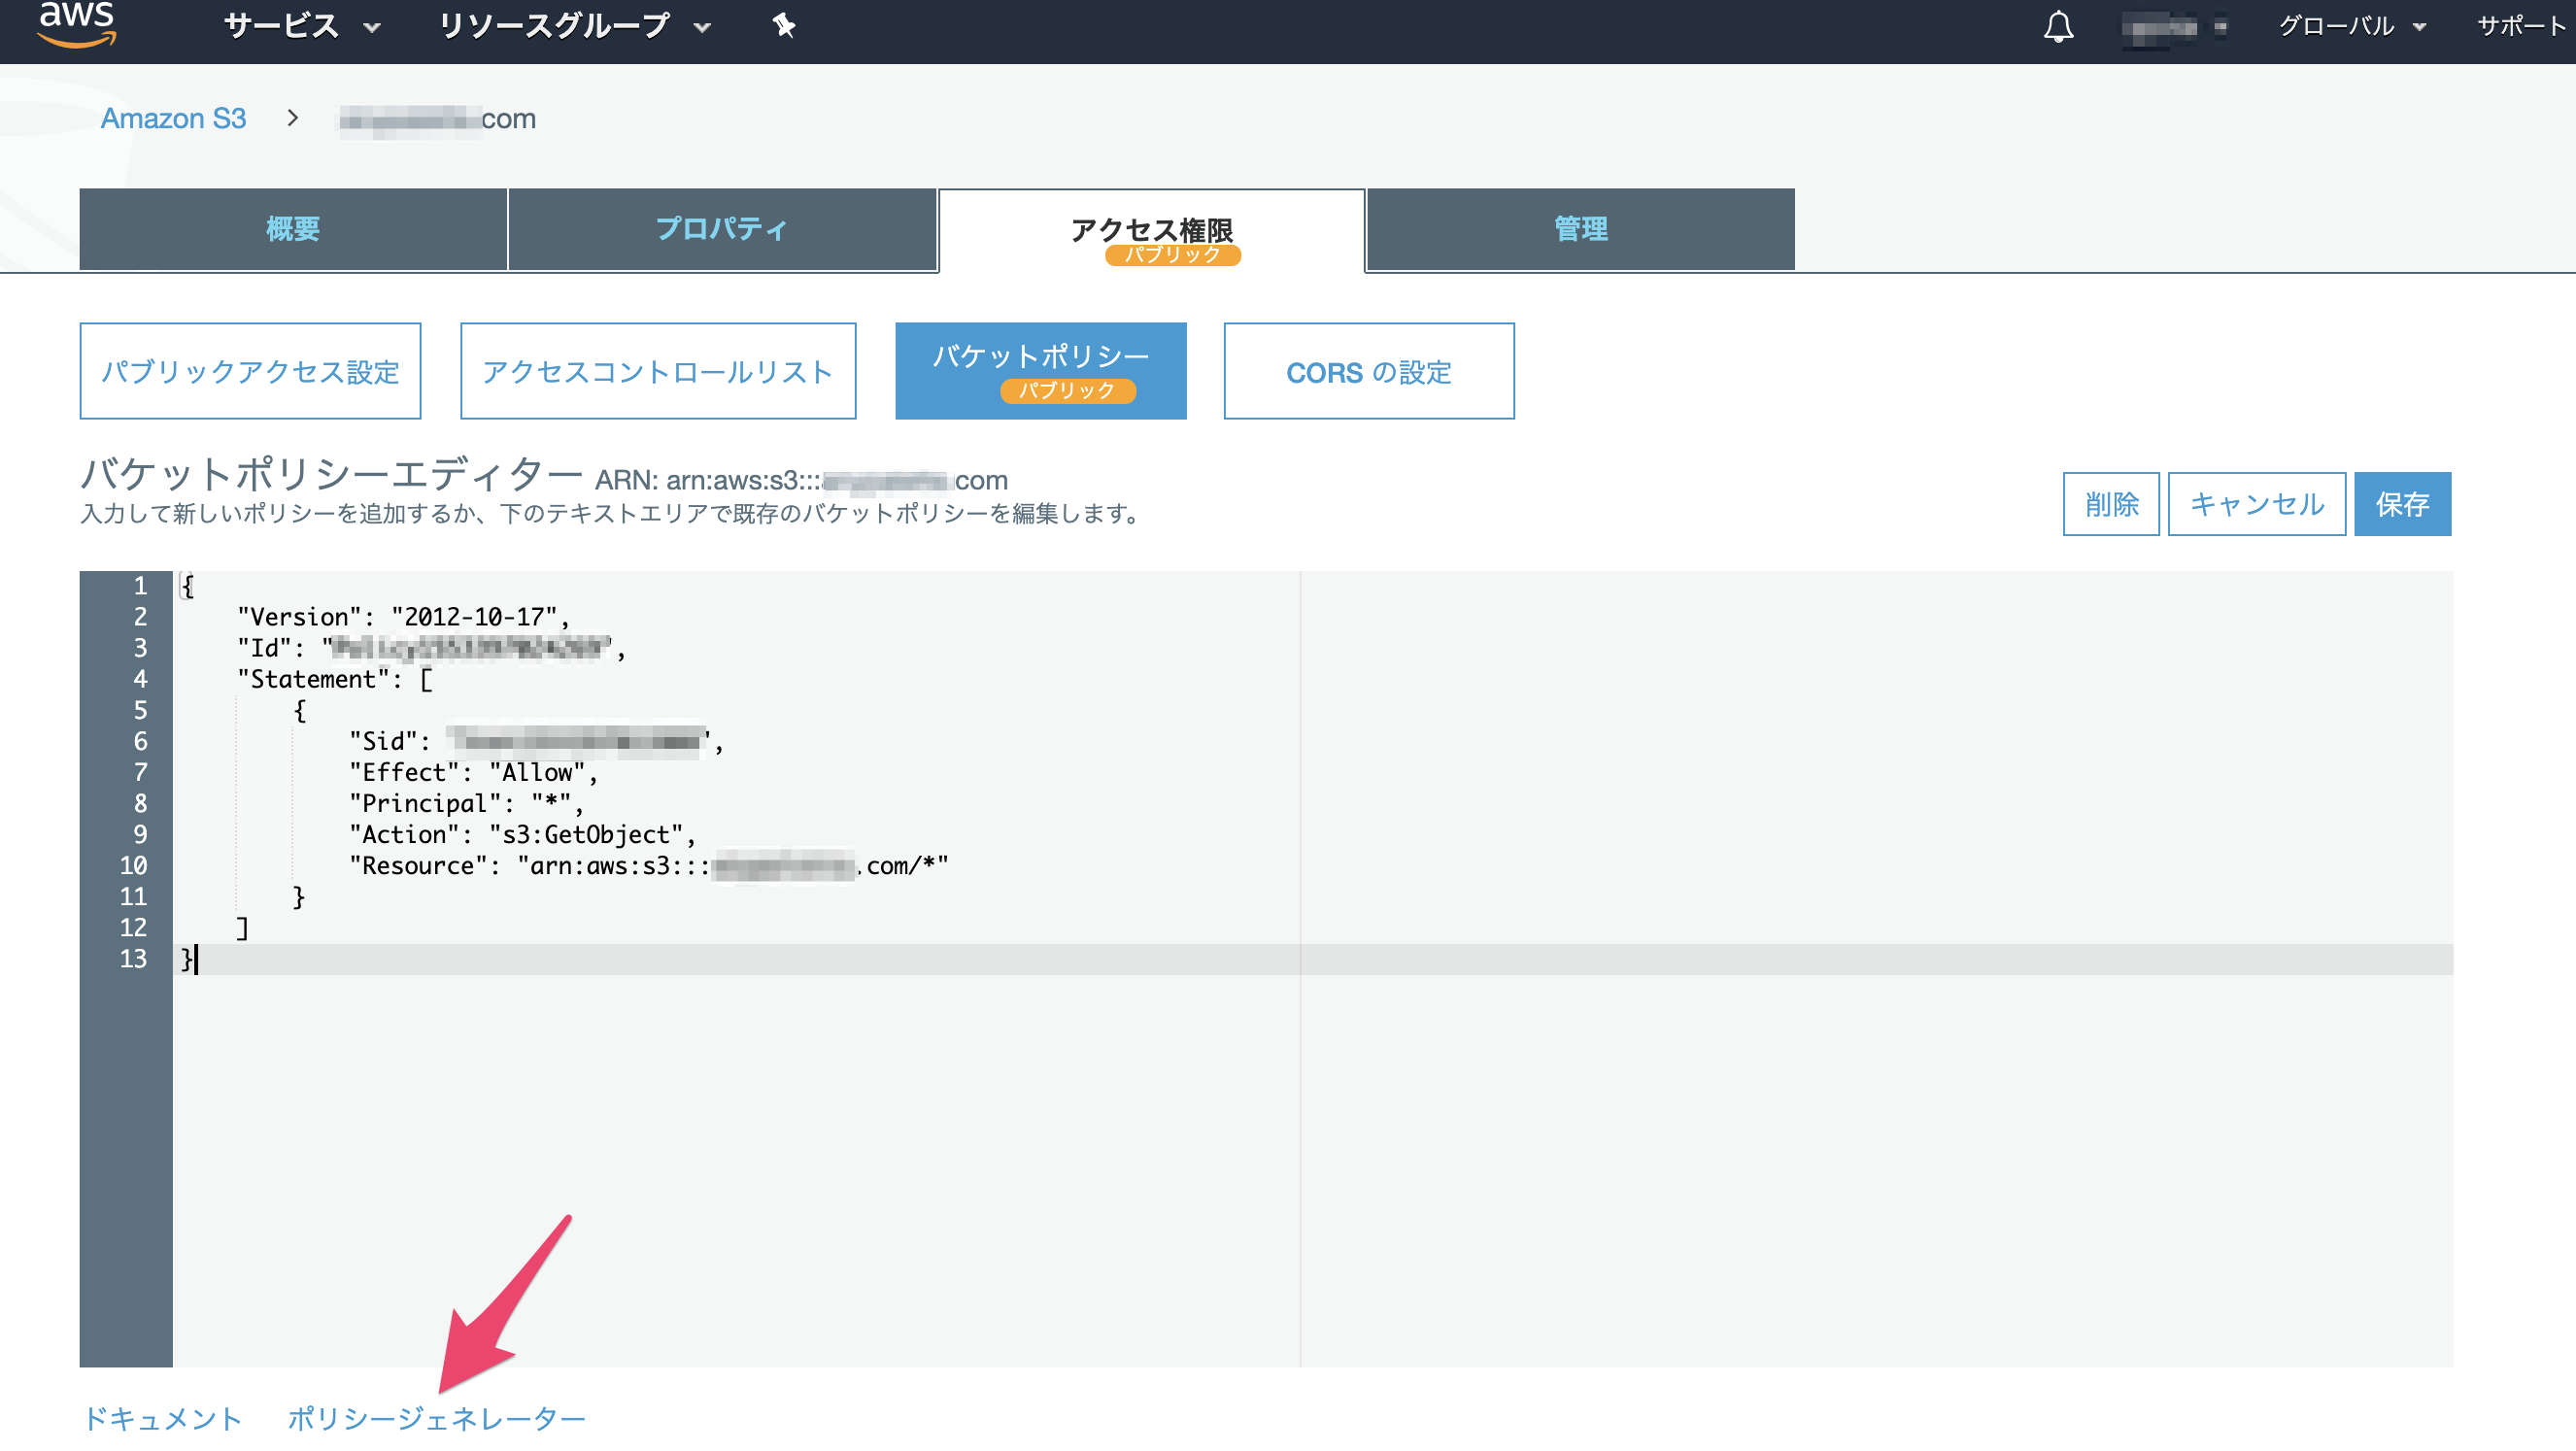
Task: Open the notifications bell
Action: pyautogui.click(x=2058, y=27)
